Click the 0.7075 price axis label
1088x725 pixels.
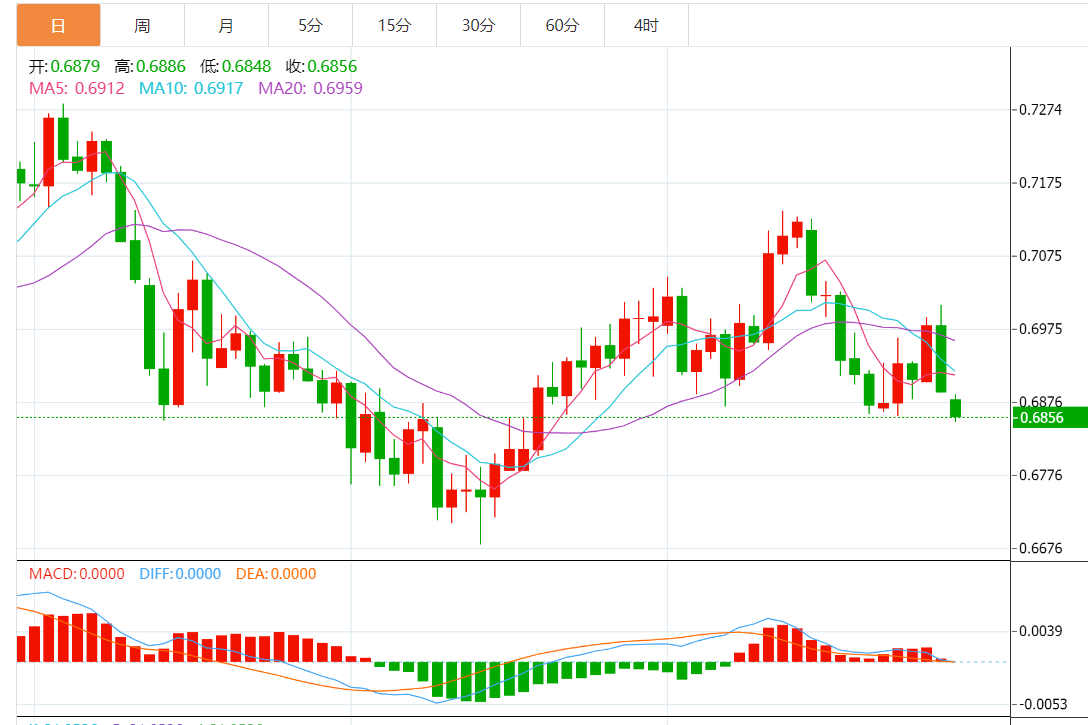(1040, 256)
